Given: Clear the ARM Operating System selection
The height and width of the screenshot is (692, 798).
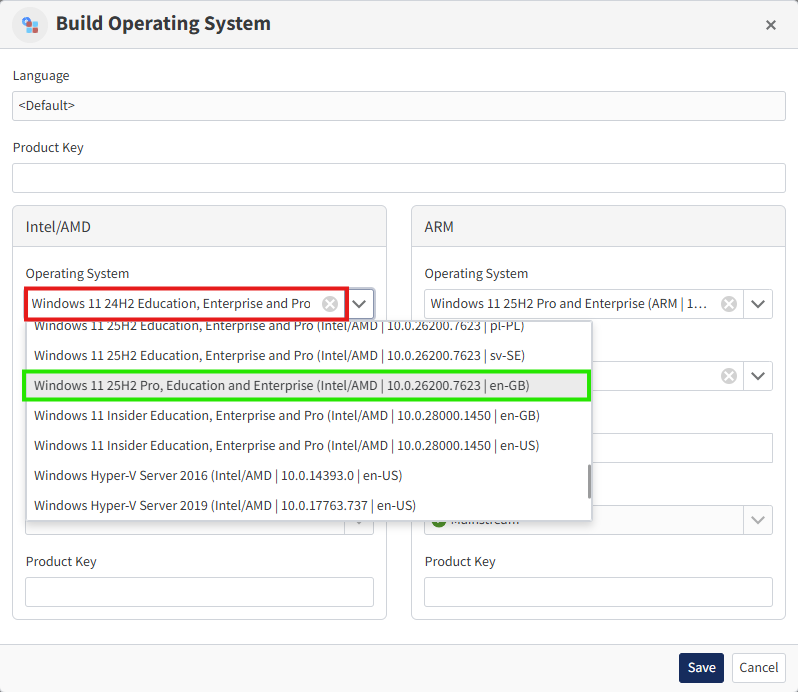Looking at the screenshot, I should (x=729, y=304).
